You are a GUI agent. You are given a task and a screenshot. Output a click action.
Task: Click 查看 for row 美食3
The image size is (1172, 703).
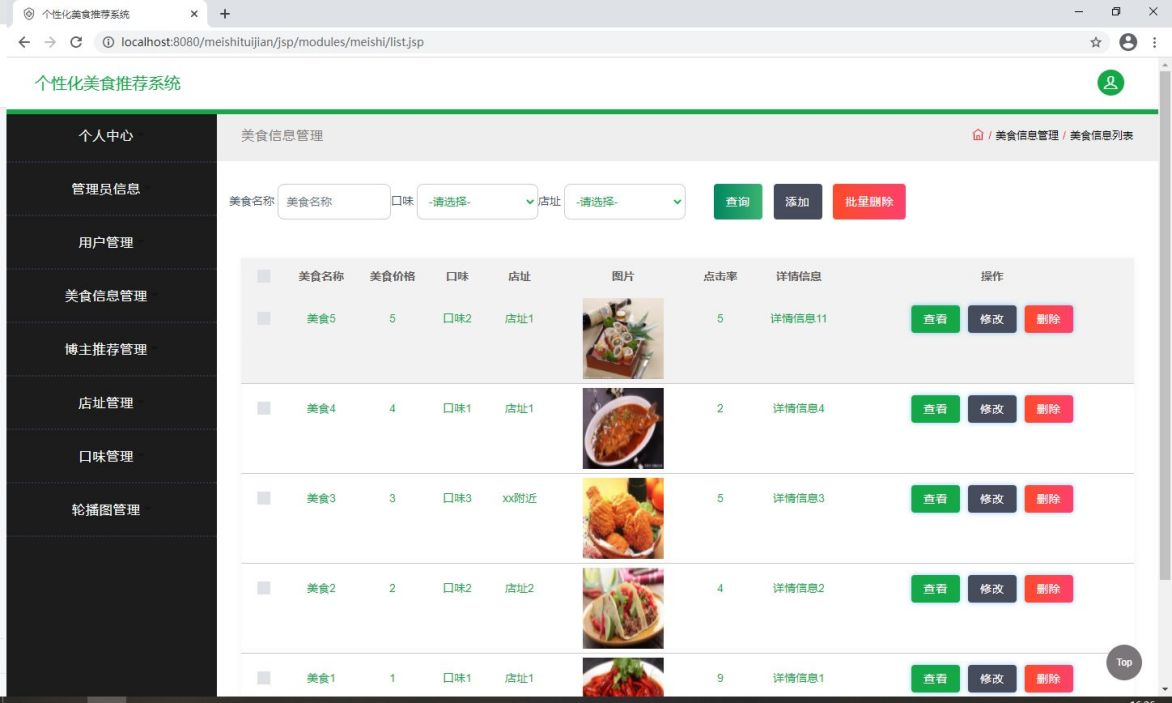tap(935, 499)
